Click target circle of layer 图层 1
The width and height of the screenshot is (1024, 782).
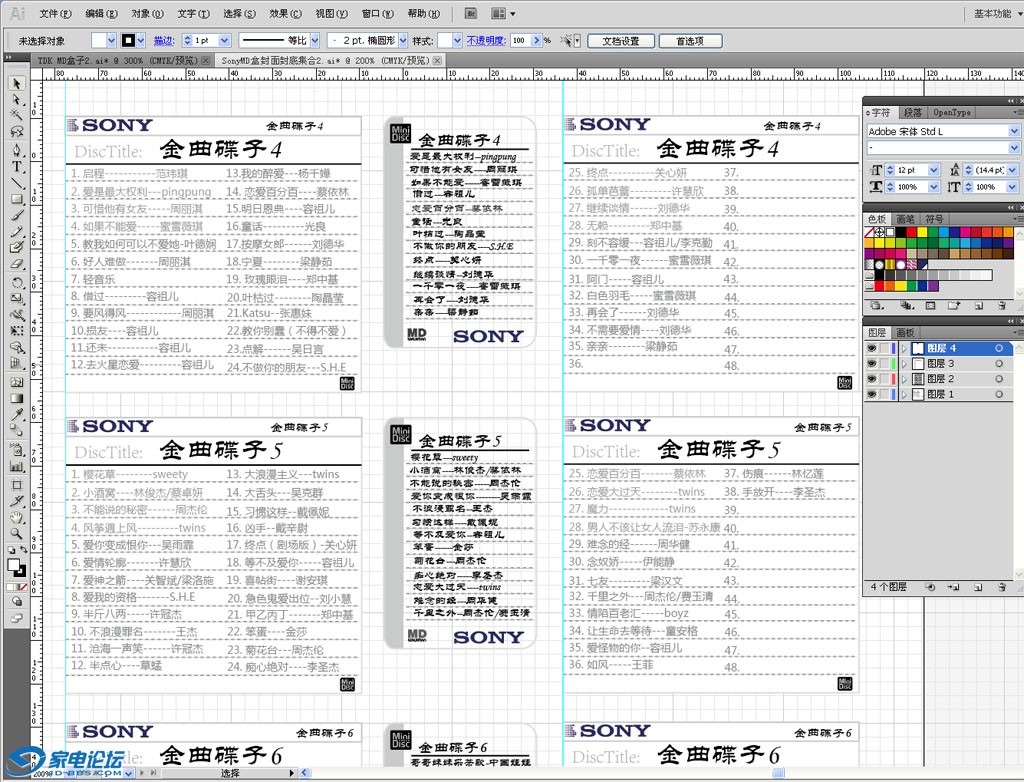tap(999, 394)
